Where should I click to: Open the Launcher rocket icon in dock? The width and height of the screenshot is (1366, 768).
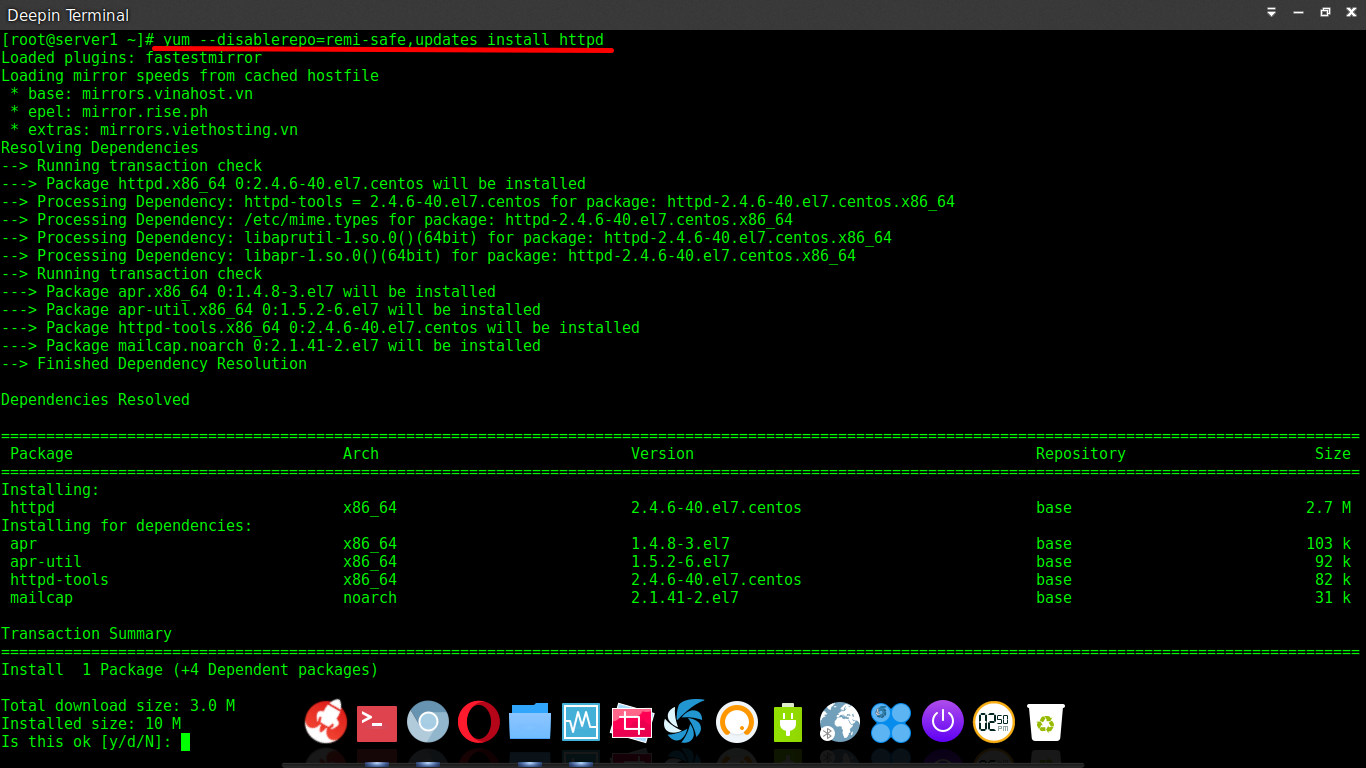click(x=325, y=721)
